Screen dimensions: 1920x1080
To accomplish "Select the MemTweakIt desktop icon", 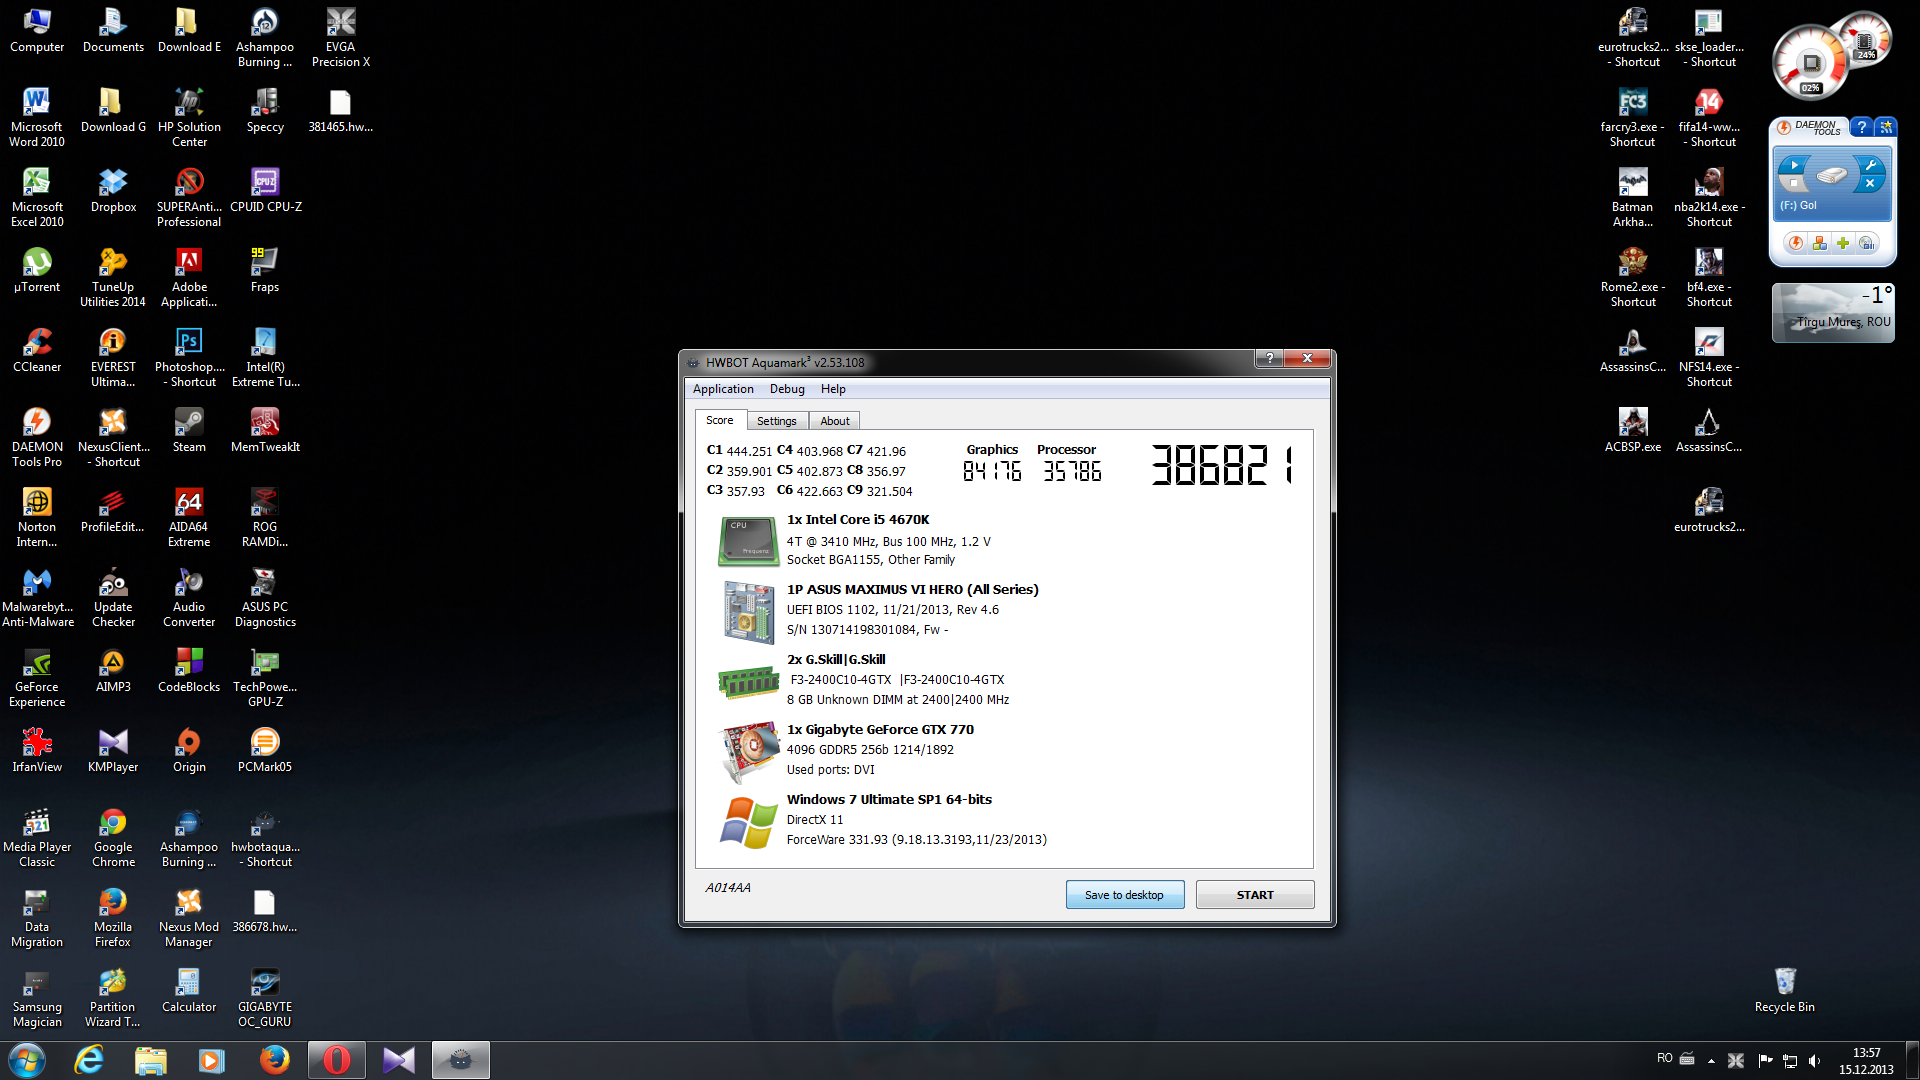I will tap(265, 431).
